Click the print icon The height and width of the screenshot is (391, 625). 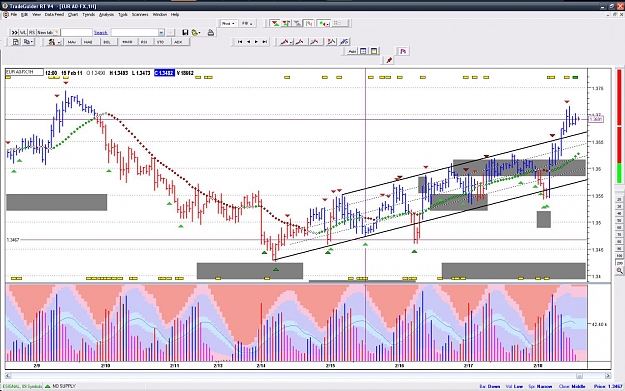tap(211, 32)
